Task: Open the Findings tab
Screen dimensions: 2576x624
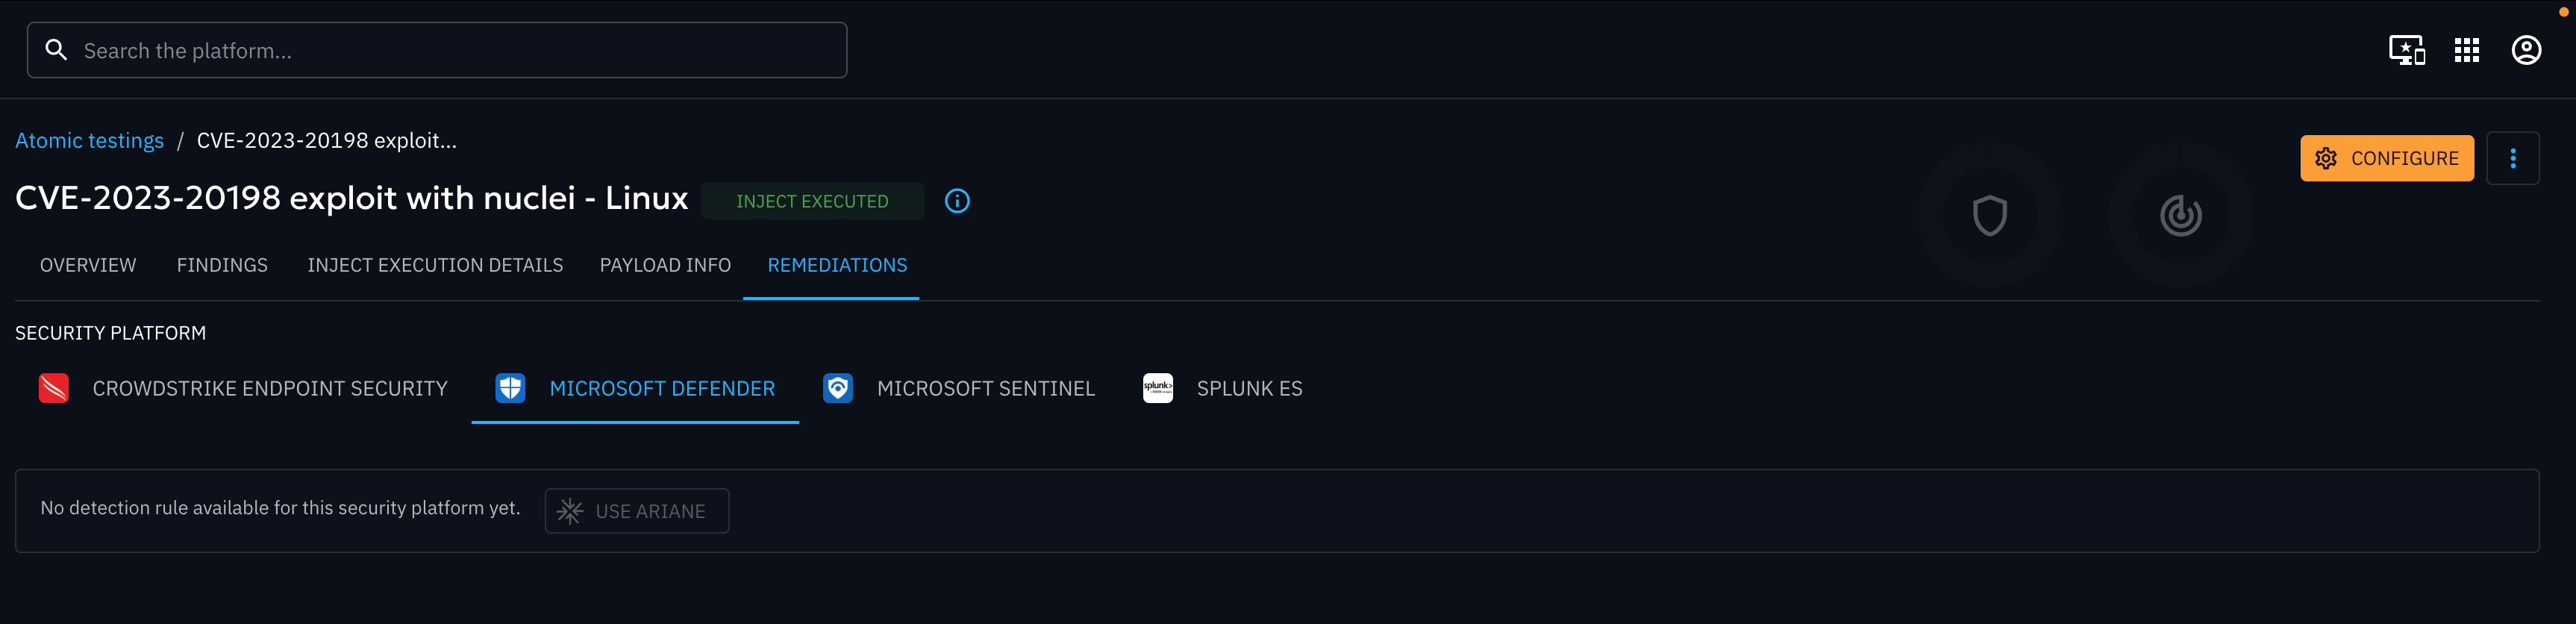Action: [x=222, y=265]
